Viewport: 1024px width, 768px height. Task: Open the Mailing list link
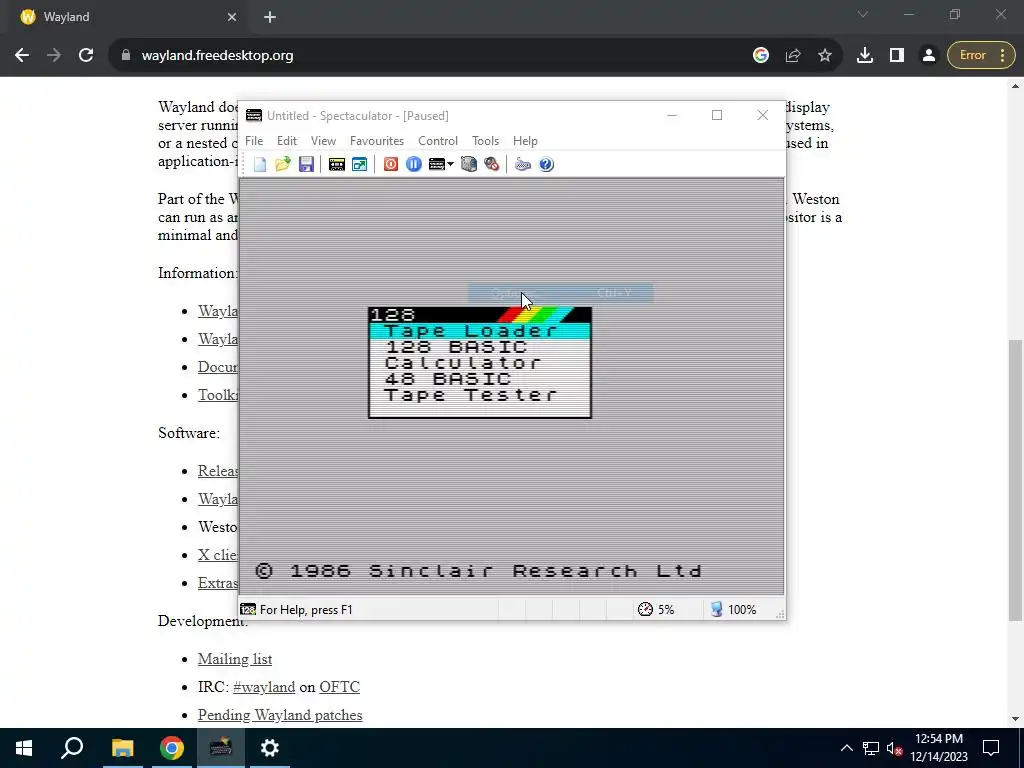point(235,659)
